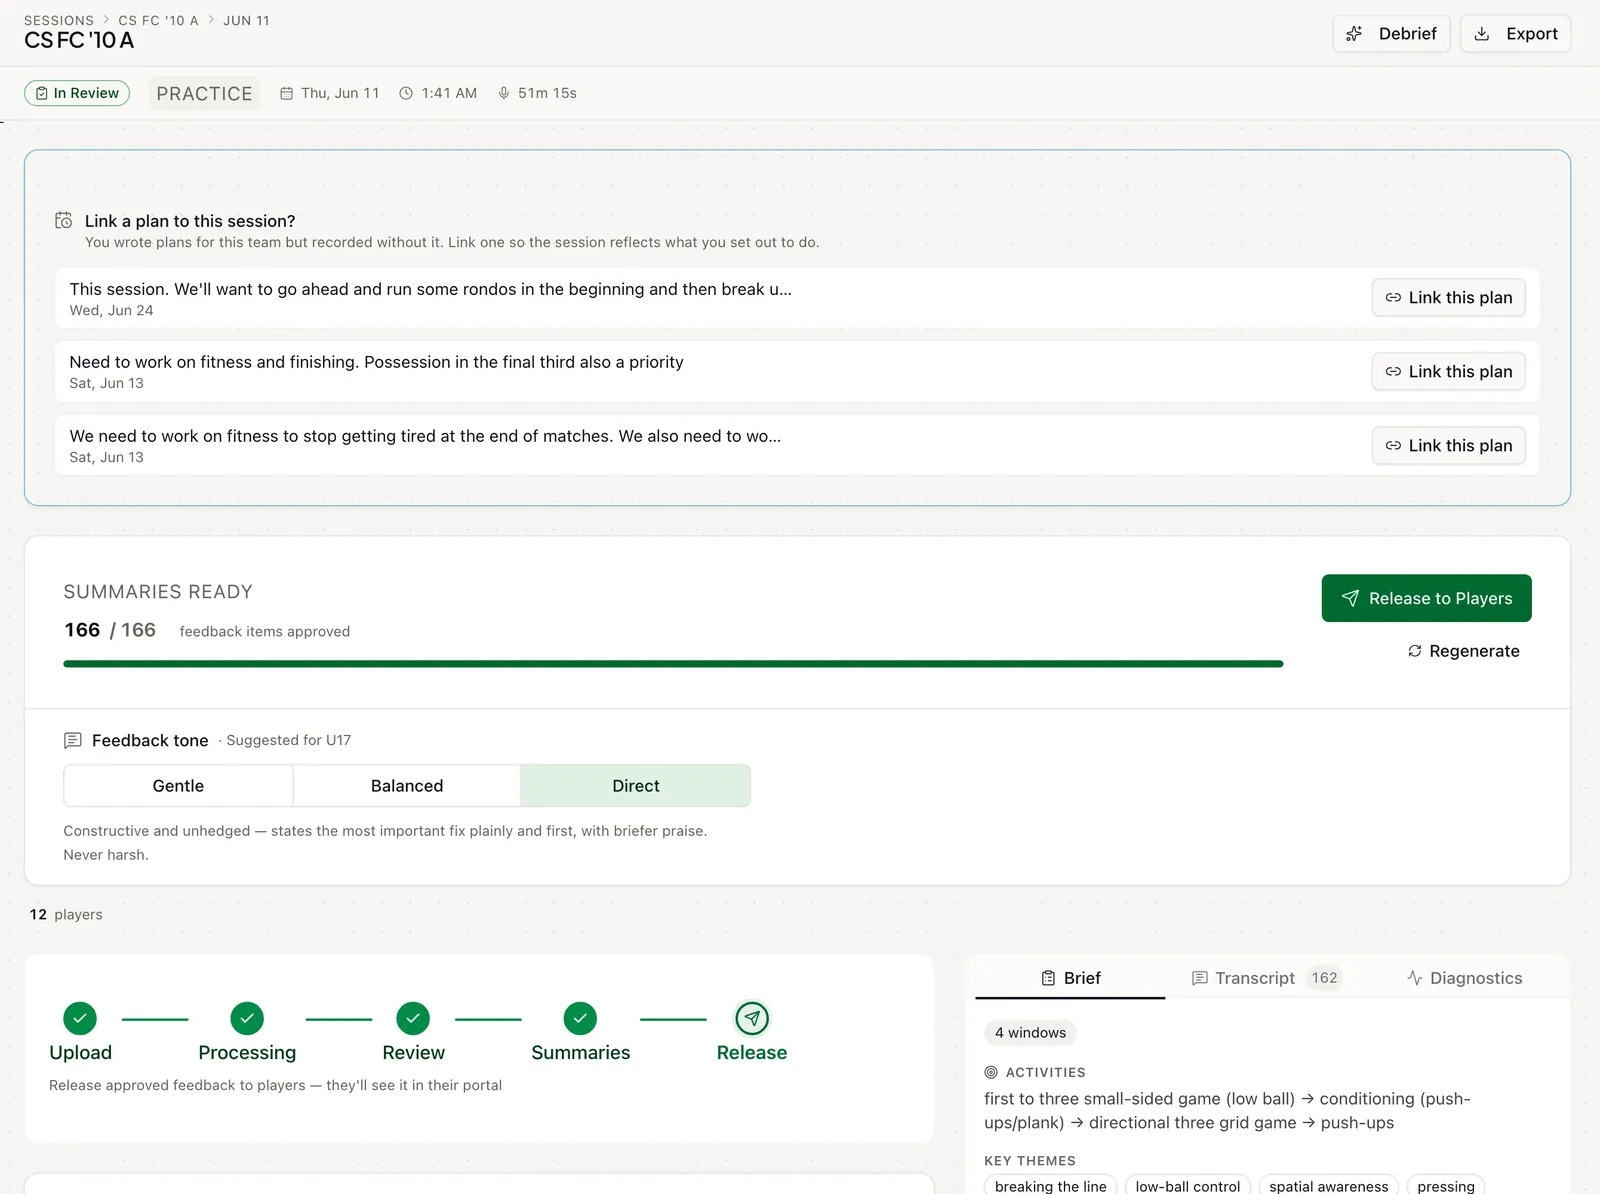Click the Upload step checkmark circle
This screenshot has width=1600, height=1194.
[80, 1019]
